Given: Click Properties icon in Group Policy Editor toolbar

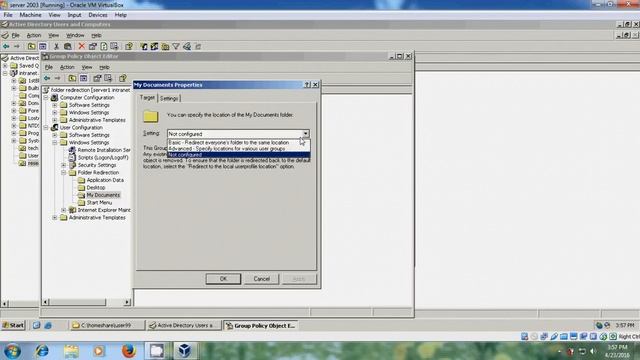Looking at the screenshot, I should point(97,78).
